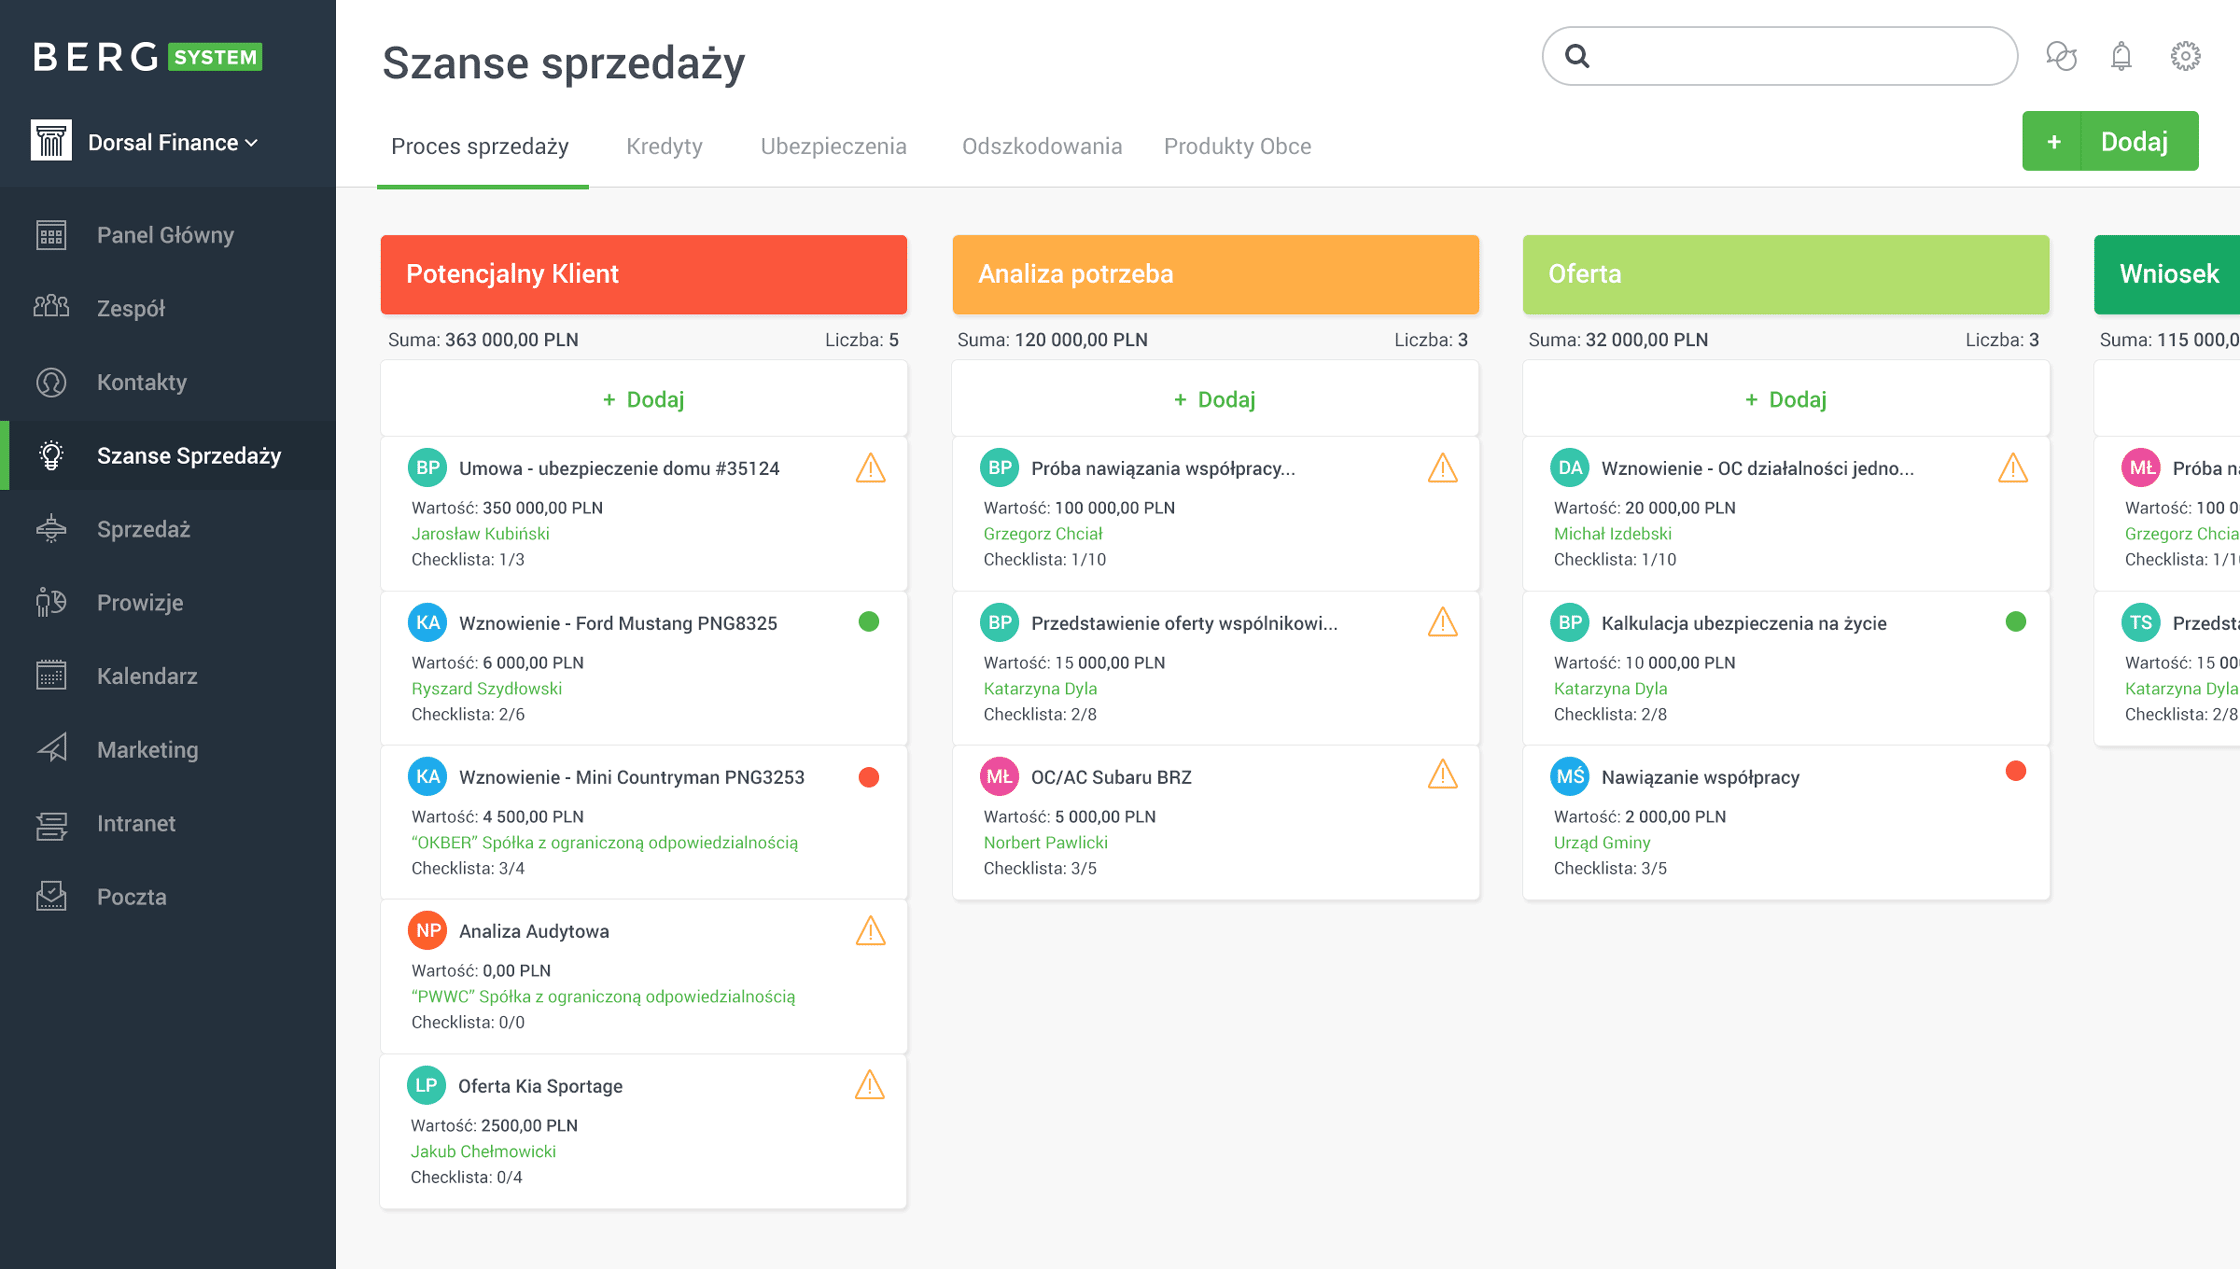Click the TS avatar in Wniosek column
The height and width of the screenshot is (1269, 2240).
click(x=2141, y=623)
